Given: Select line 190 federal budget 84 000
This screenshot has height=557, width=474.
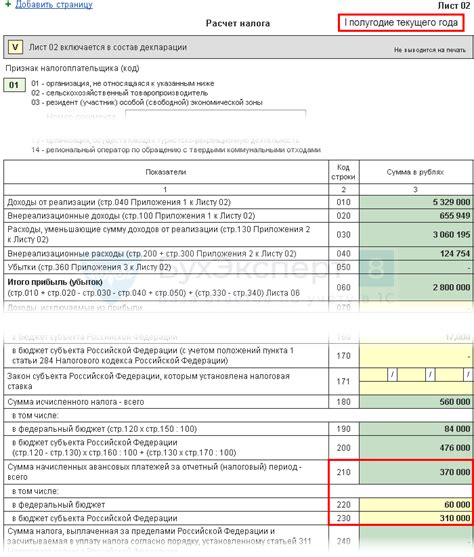Looking at the screenshot, I should coord(416,429).
